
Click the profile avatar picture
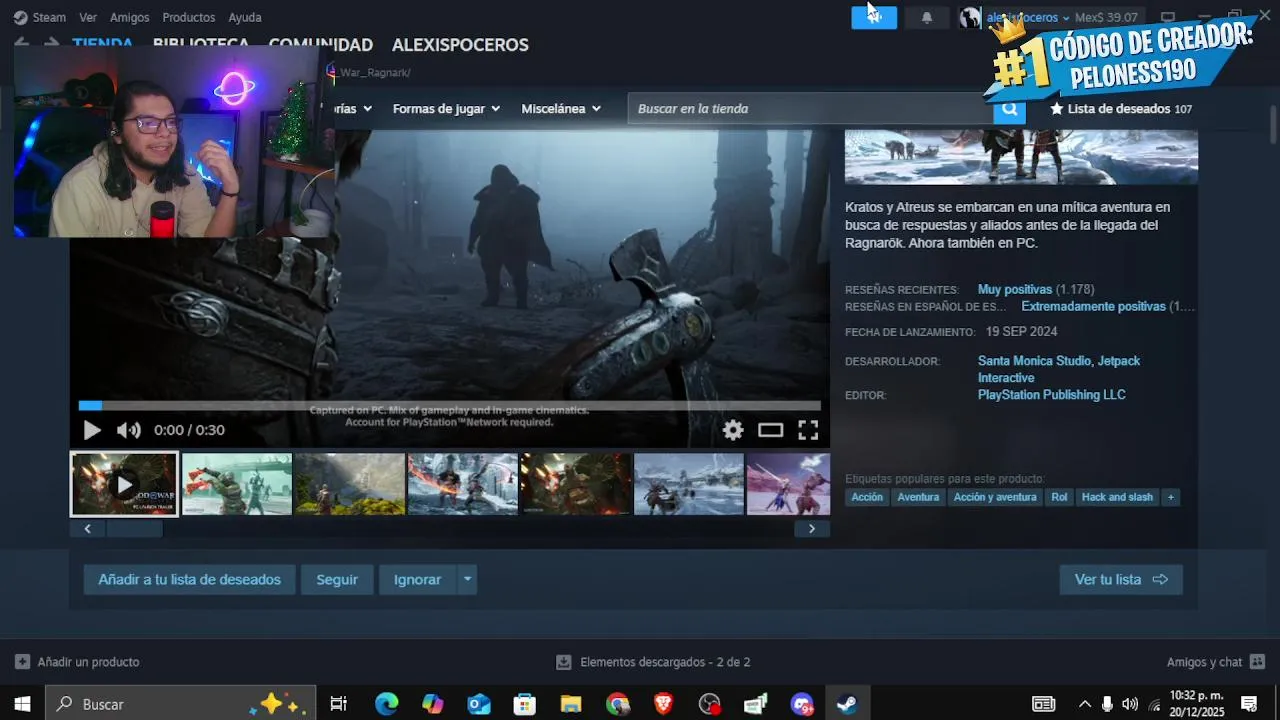pyautogui.click(x=969, y=17)
